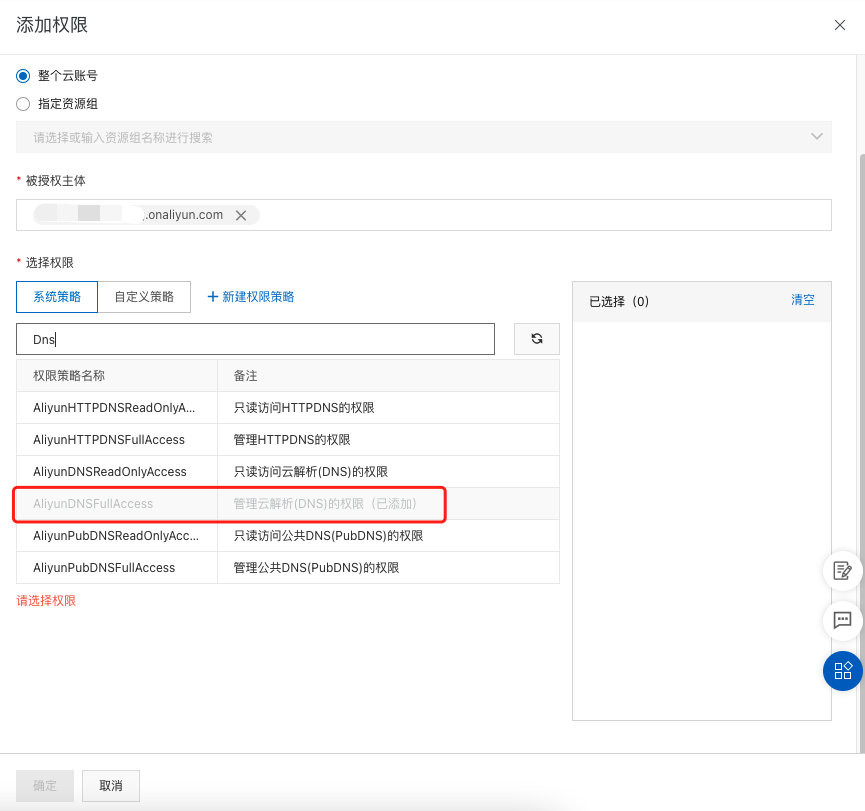865x811 pixels.
Task: Select the AliyunHTTPDNSReadOnlyA... policy row
Action: (288, 408)
